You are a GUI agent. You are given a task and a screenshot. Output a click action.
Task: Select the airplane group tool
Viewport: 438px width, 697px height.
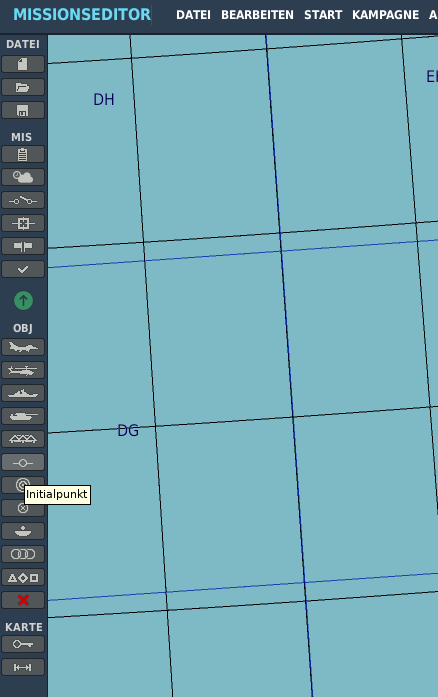pyautogui.click(x=23, y=347)
